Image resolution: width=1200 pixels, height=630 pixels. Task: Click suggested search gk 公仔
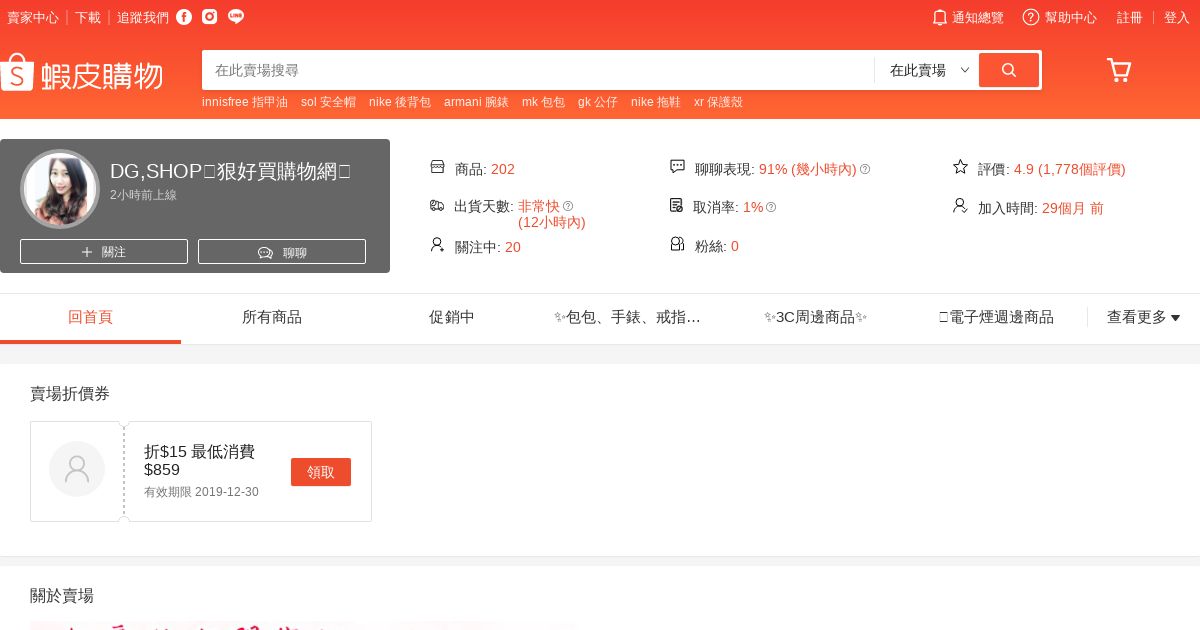tap(598, 102)
